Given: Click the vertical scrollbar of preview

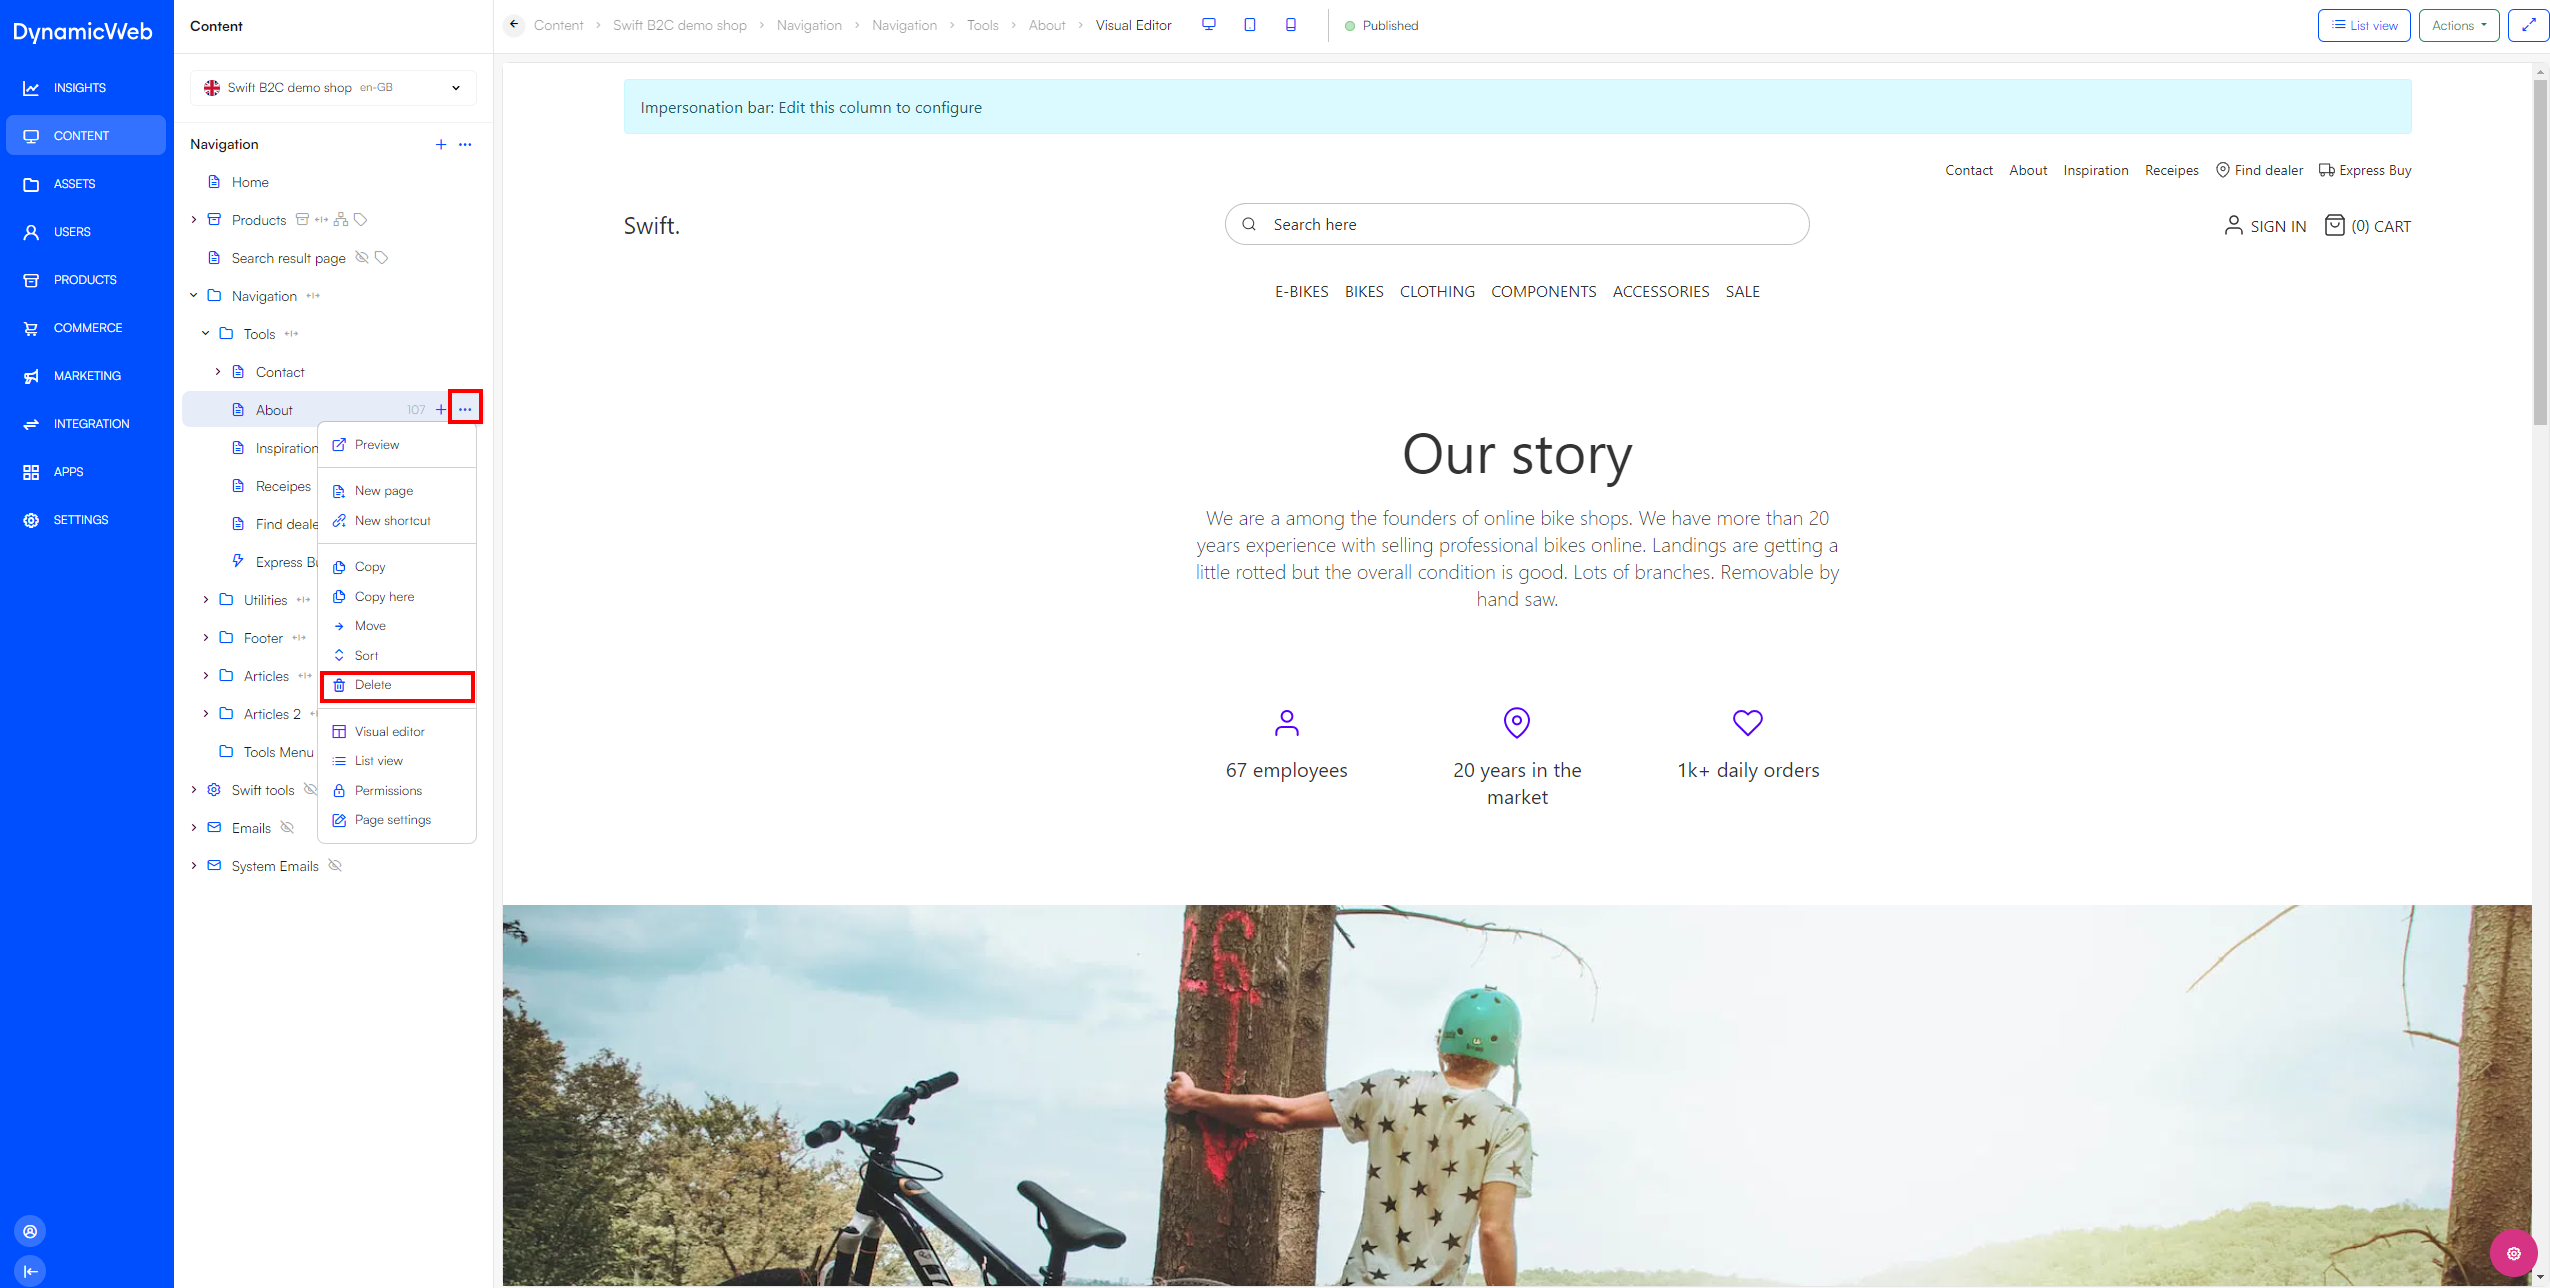Looking at the screenshot, I should tap(2540, 250).
